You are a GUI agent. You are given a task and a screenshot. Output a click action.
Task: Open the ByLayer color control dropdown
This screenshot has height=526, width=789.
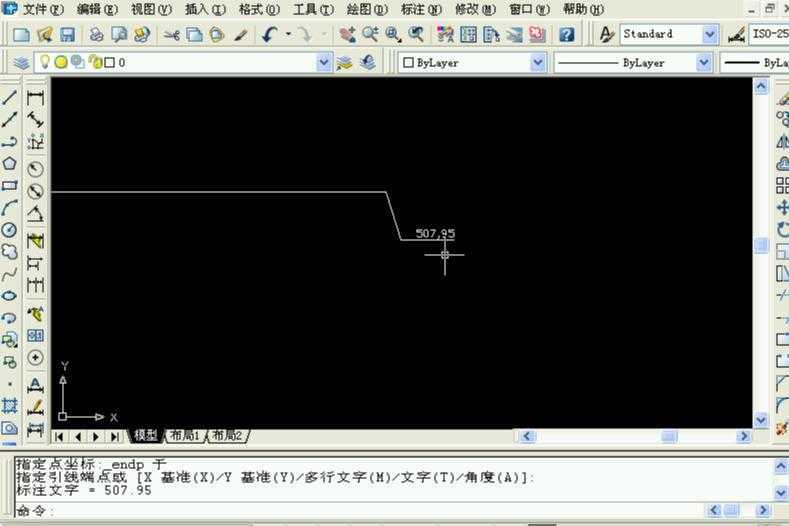[x=537, y=62]
